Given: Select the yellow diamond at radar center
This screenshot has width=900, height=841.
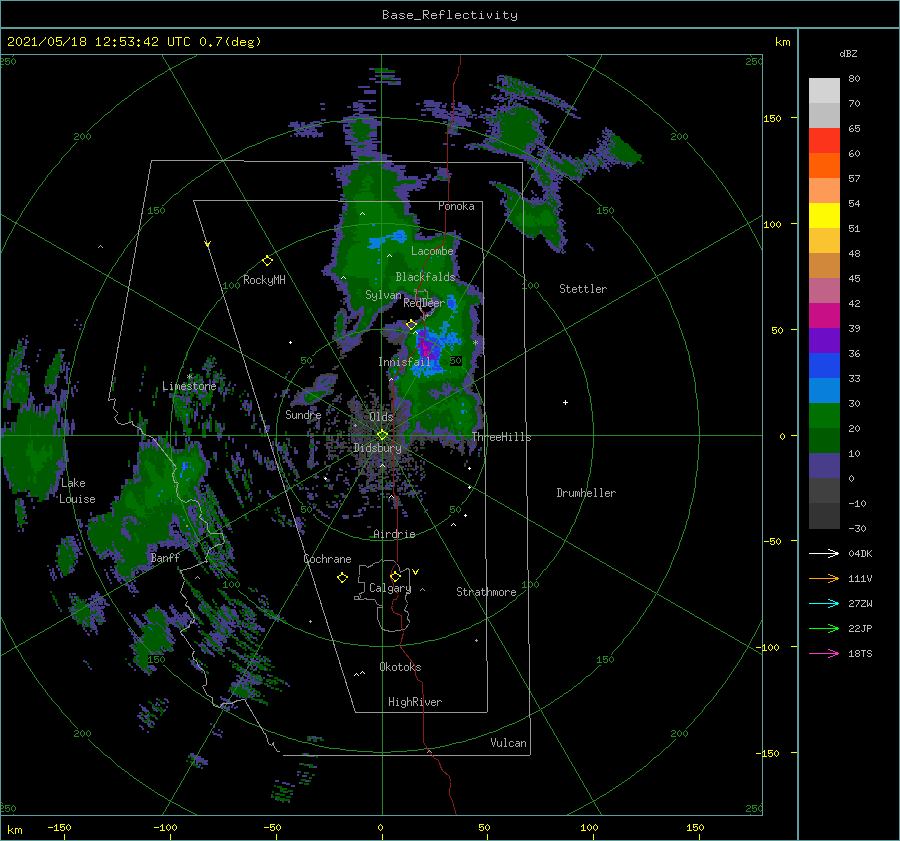Looking at the screenshot, I should (382, 435).
